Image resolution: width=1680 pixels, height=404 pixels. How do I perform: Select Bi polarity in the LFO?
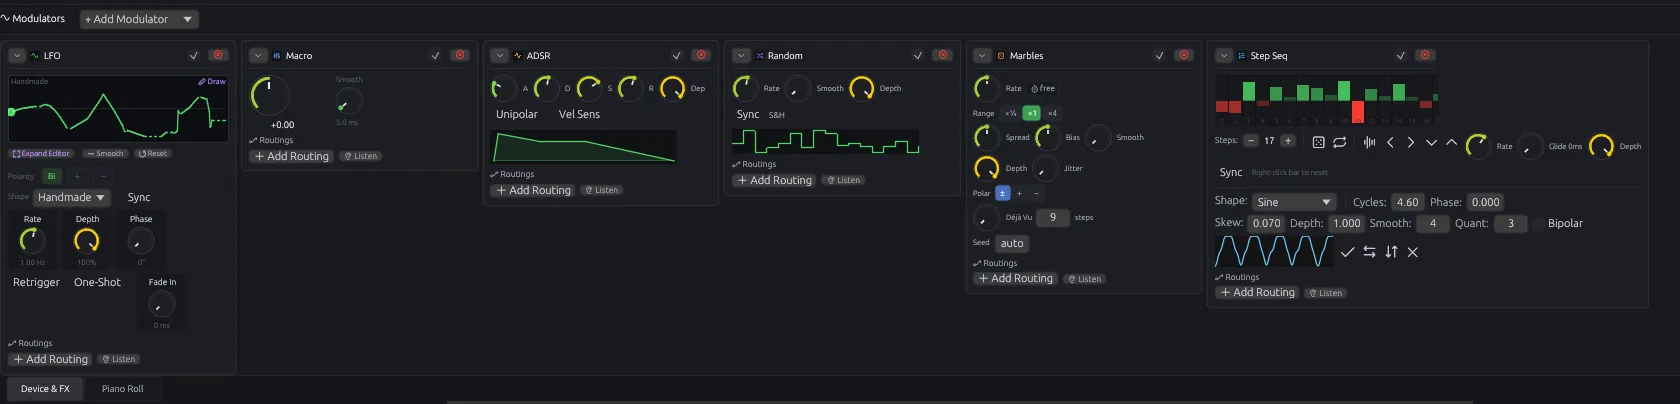pyautogui.click(x=52, y=176)
